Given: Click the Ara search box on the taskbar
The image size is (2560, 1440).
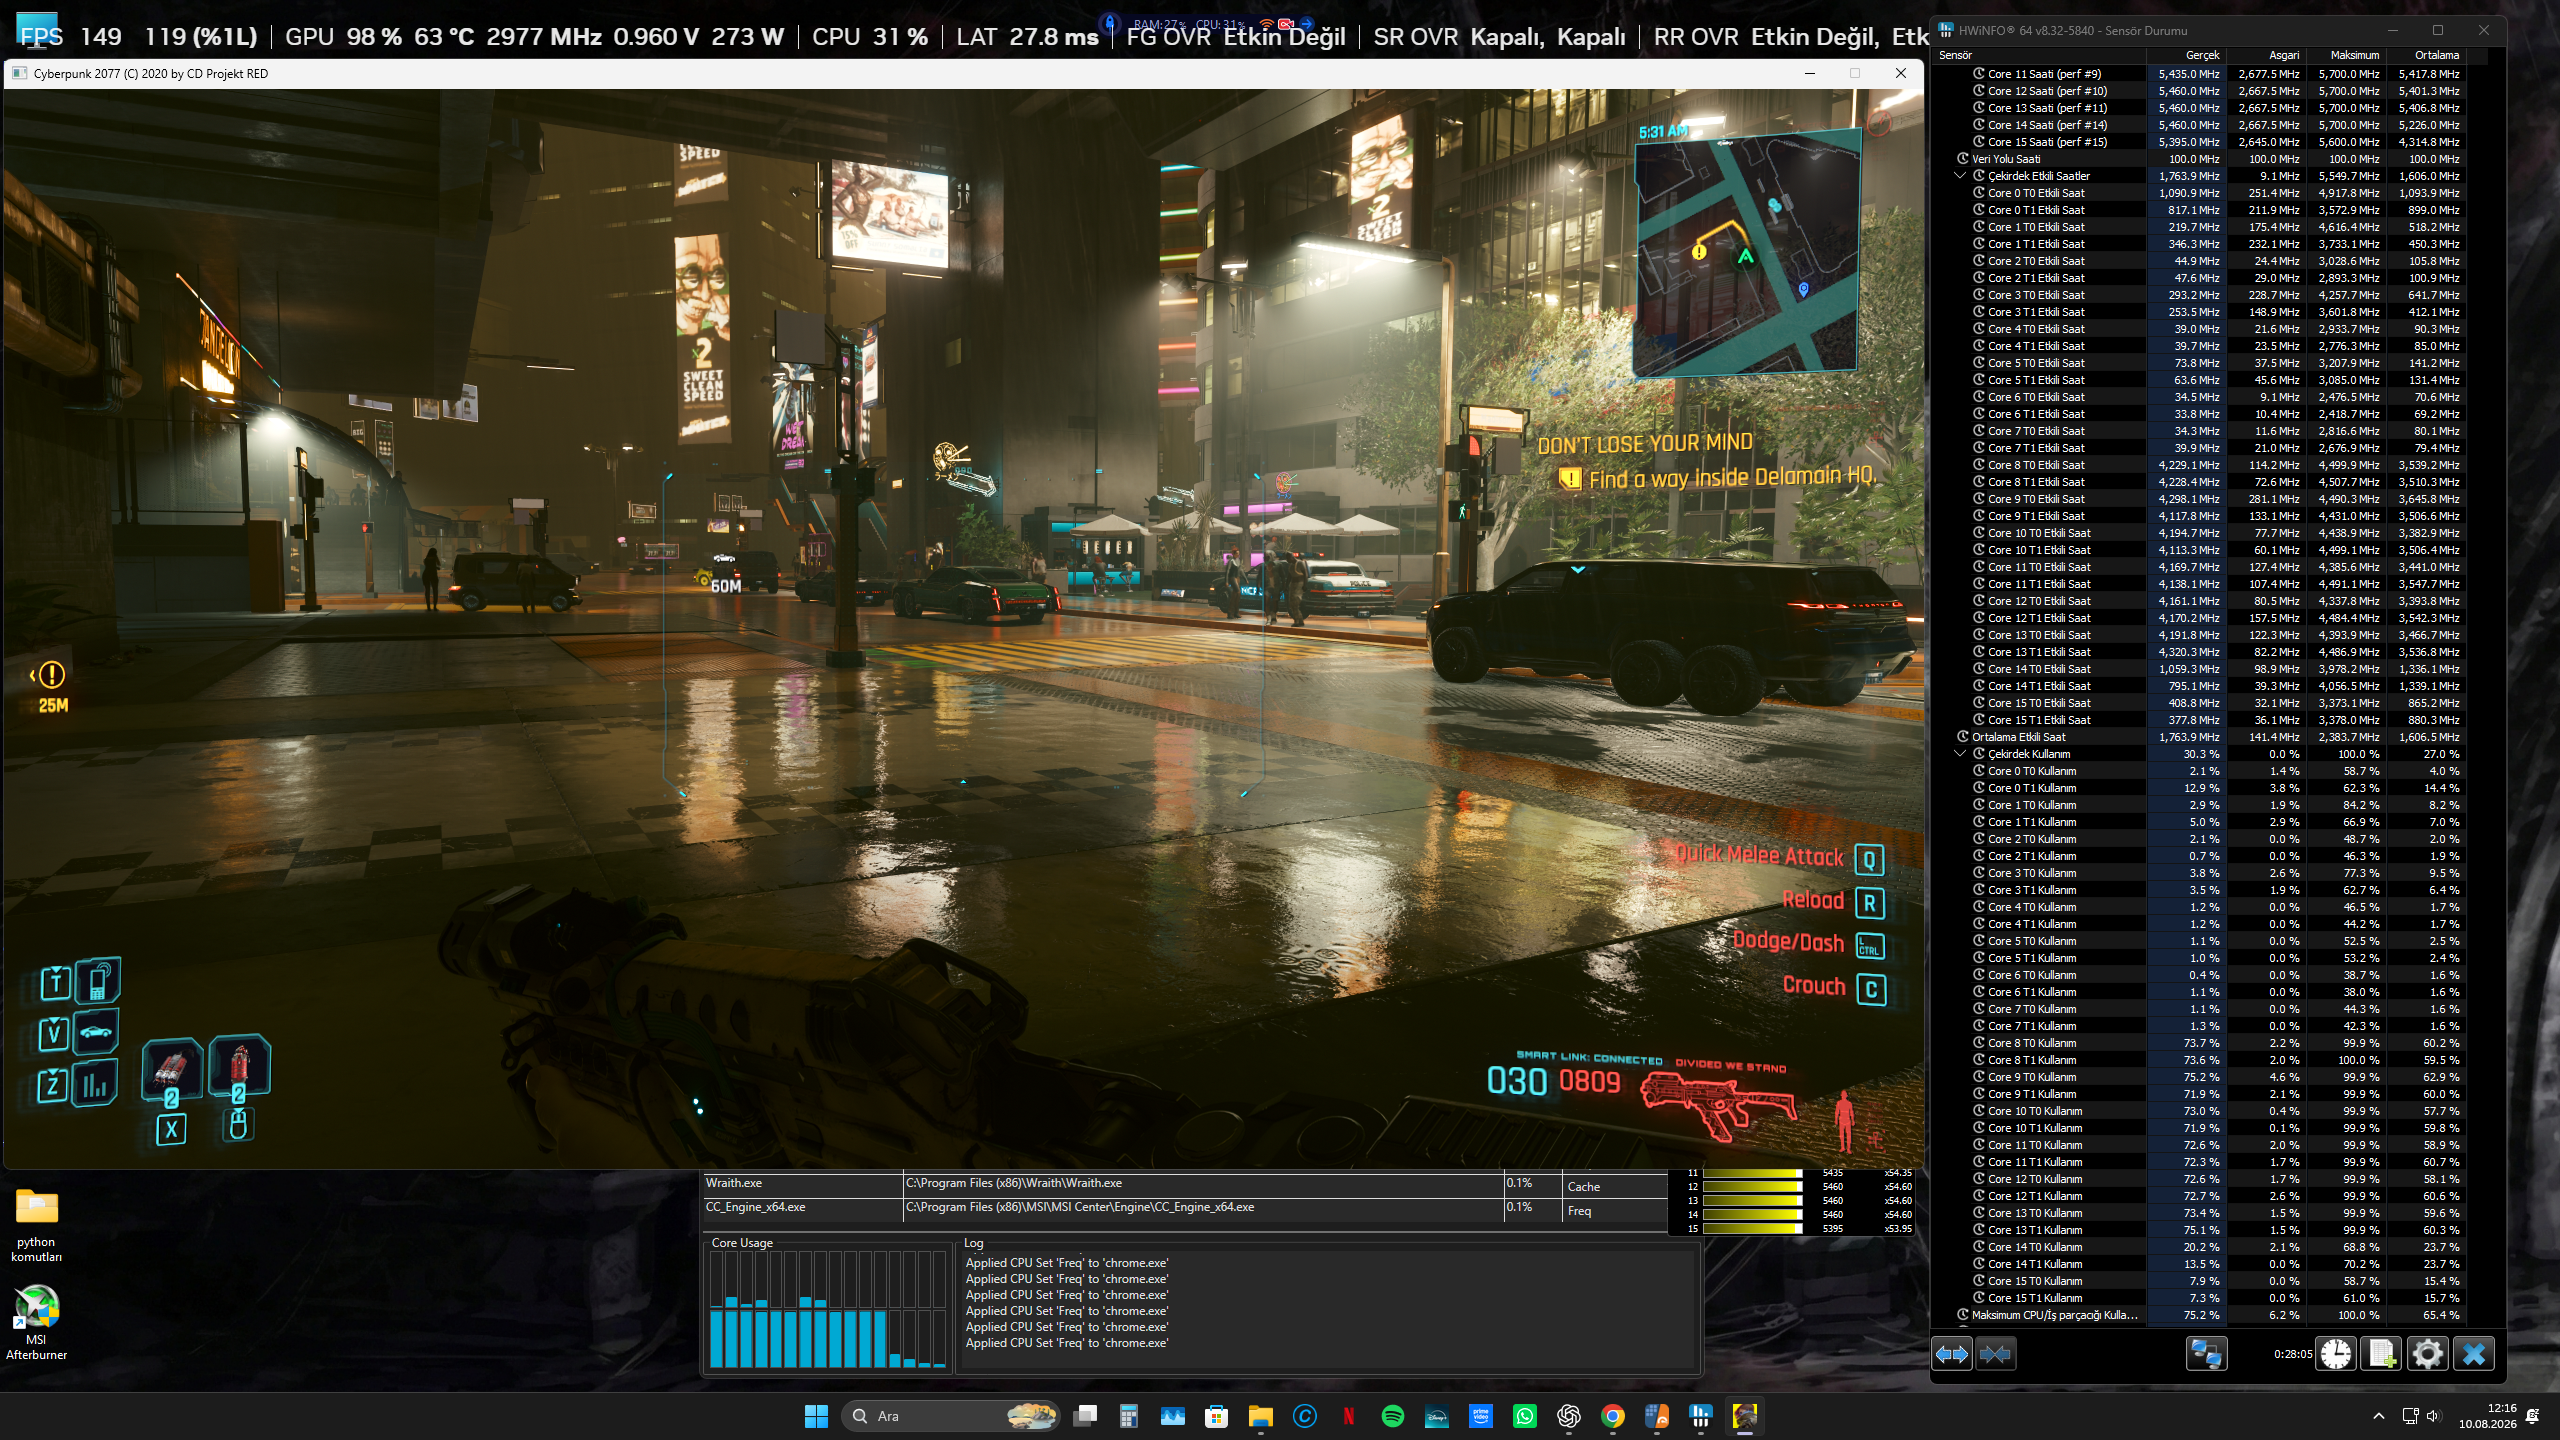Looking at the screenshot, I should 950,1416.
